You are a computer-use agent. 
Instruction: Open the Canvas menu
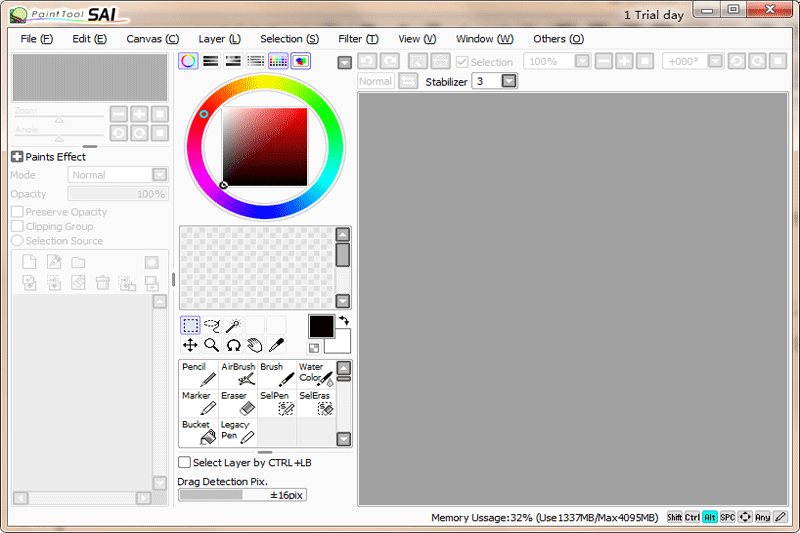(152, 39)
